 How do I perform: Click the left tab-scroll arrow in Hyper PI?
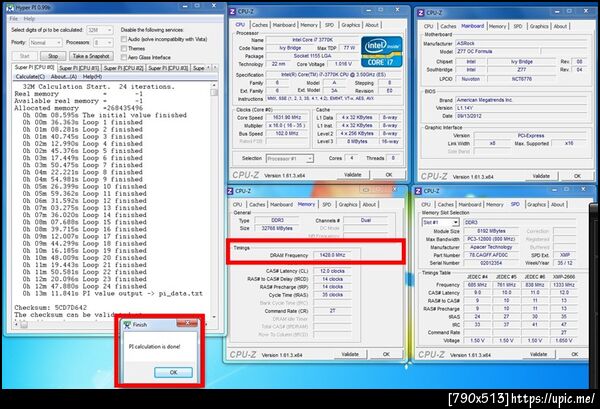pos(208,67)
